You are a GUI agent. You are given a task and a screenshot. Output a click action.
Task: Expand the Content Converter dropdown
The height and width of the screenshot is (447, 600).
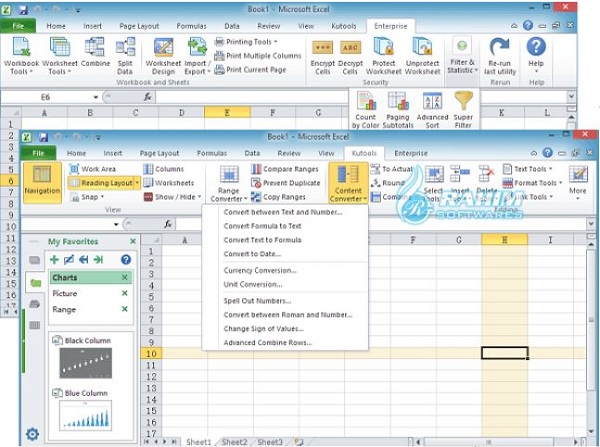tap(348, 183)
